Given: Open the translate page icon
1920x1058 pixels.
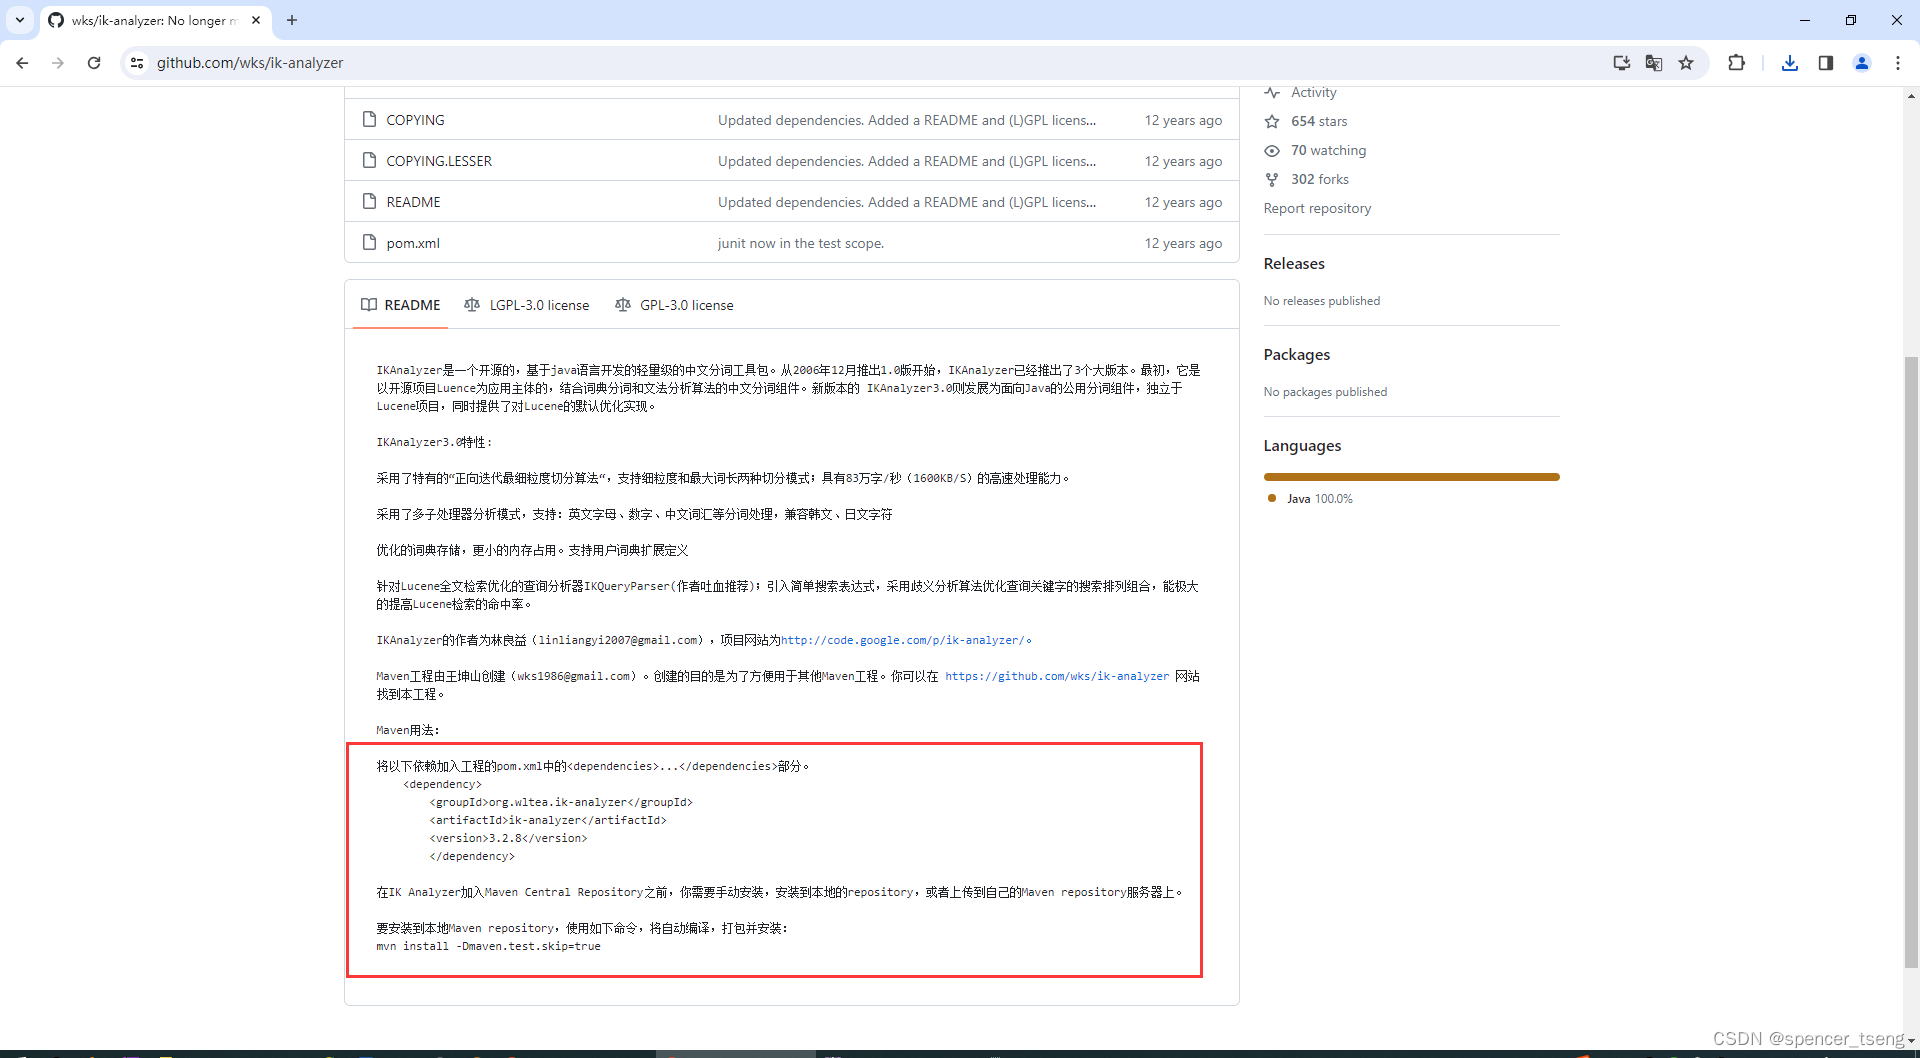Looking at the screenshot, I should pyautogui.click(x=1653, y=63).
